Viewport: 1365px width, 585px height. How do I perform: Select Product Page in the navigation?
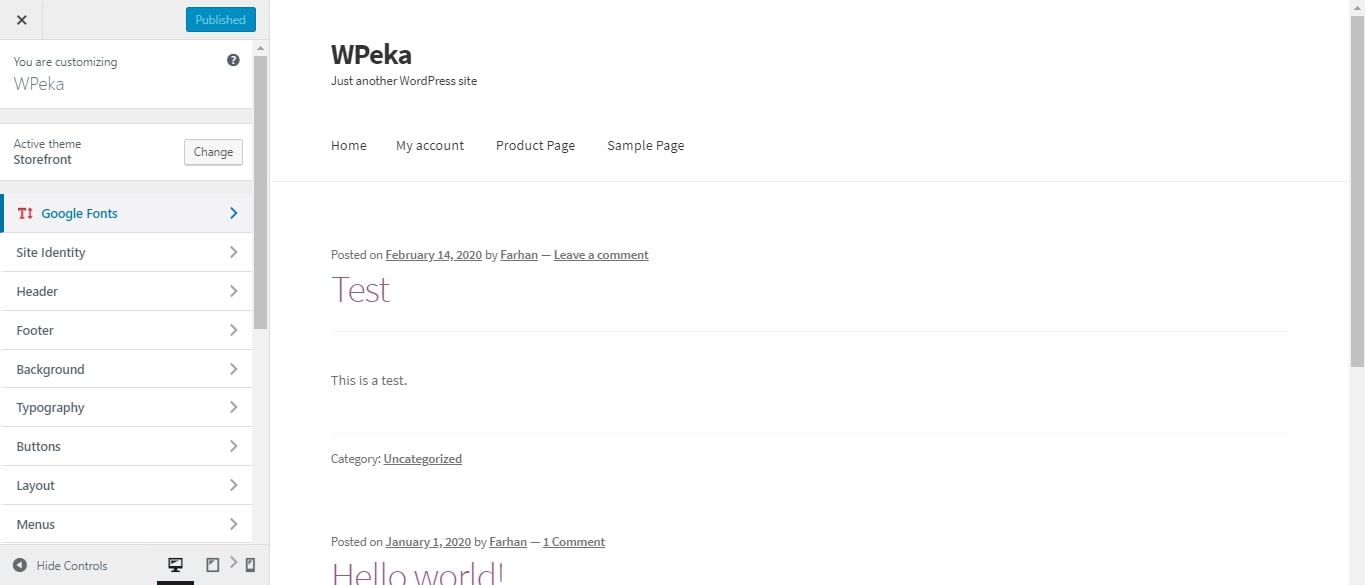pyautogui.click(x=535, y=145)
